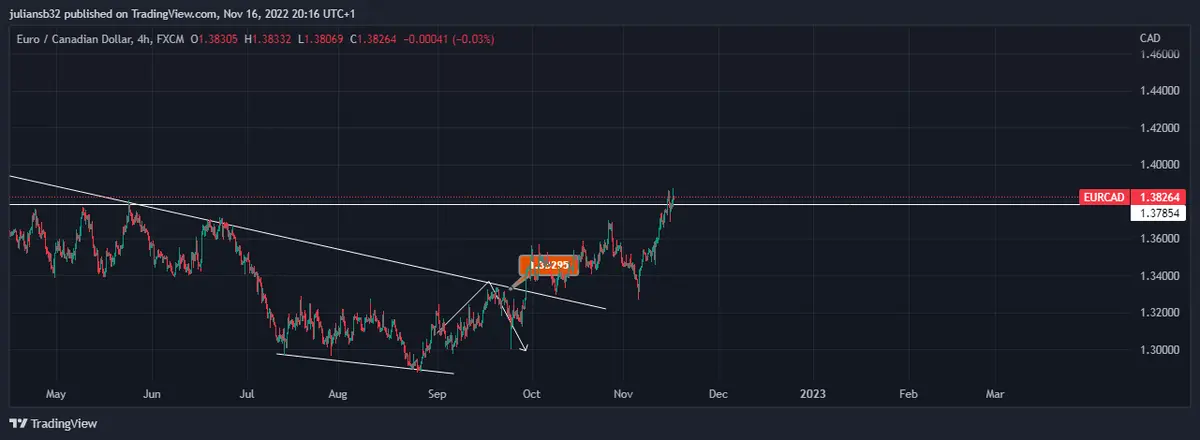
Task: Click the Nov label on the time axis
Action: tap(623, 394)
